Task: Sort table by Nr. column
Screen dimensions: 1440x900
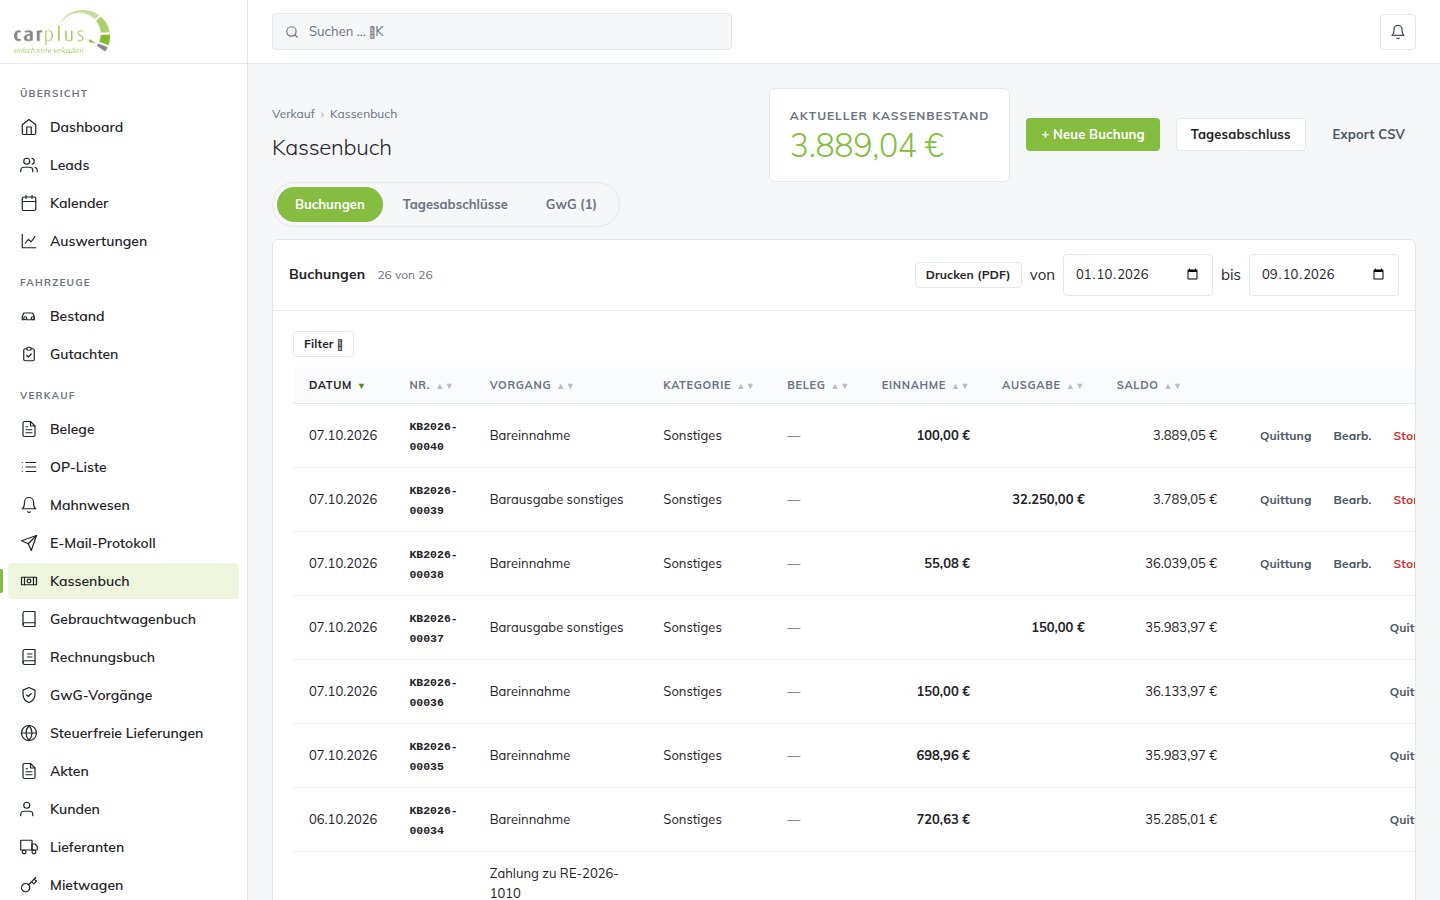Action: [x=431, y=385]
